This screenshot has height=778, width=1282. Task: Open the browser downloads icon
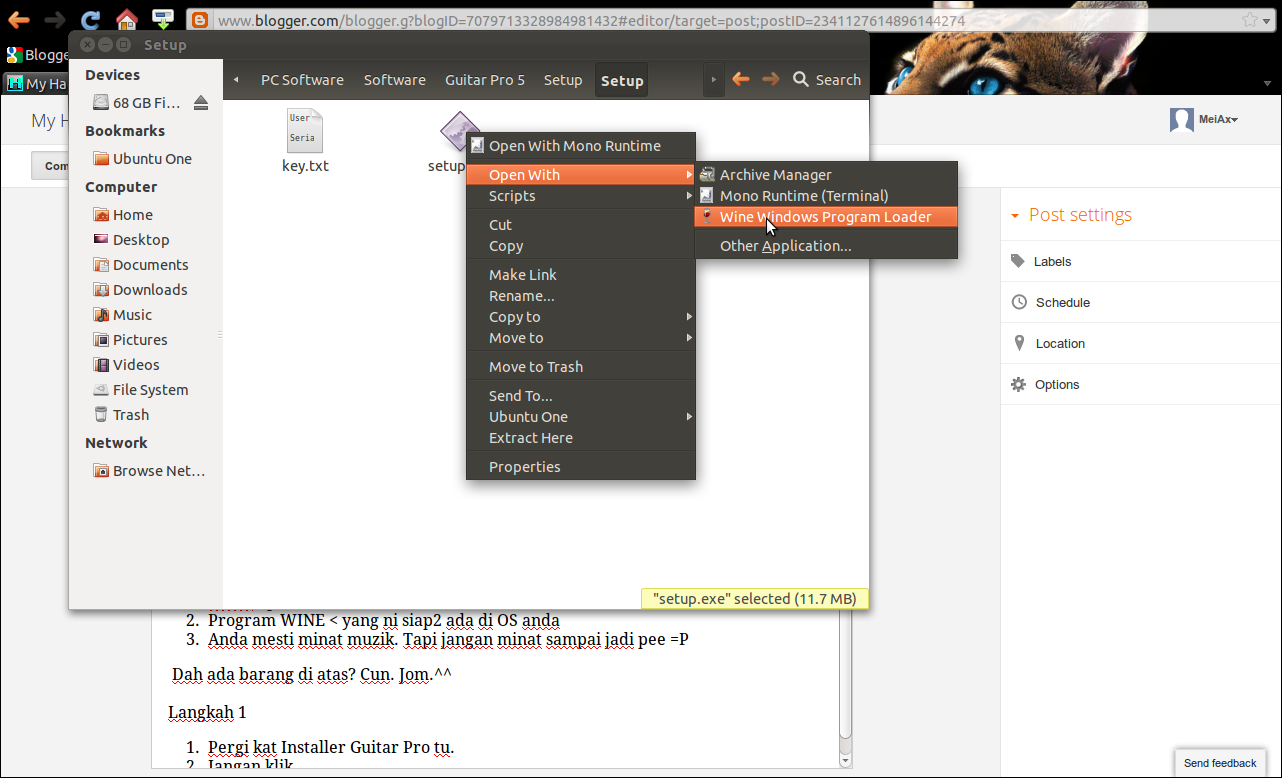click(x=164, y=19)
